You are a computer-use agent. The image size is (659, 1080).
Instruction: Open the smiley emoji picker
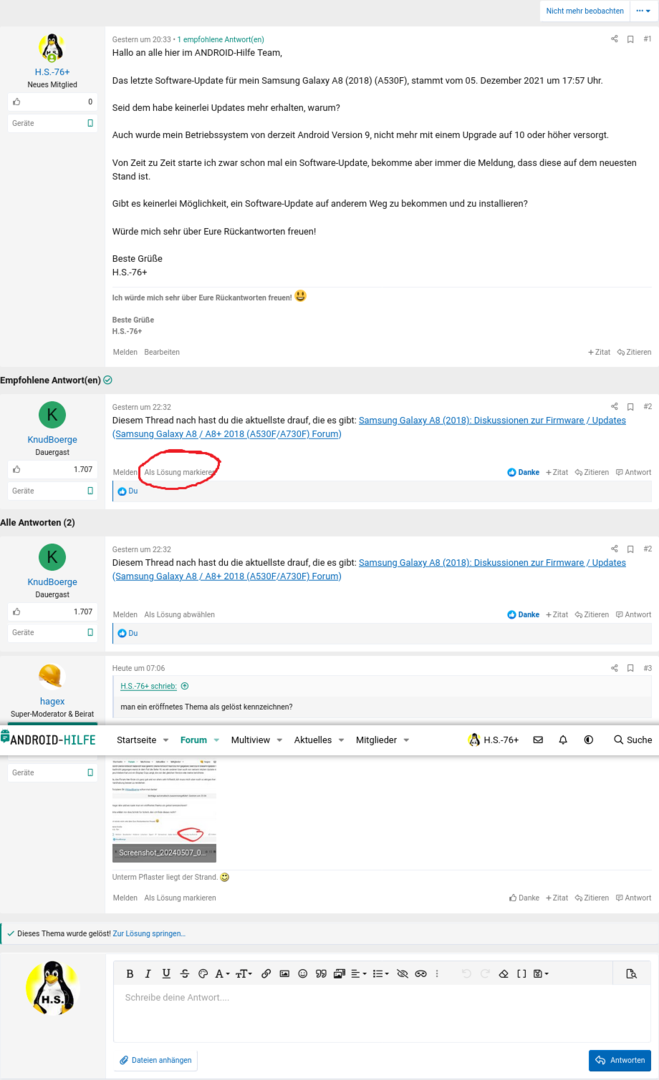(x=303, y=974)
